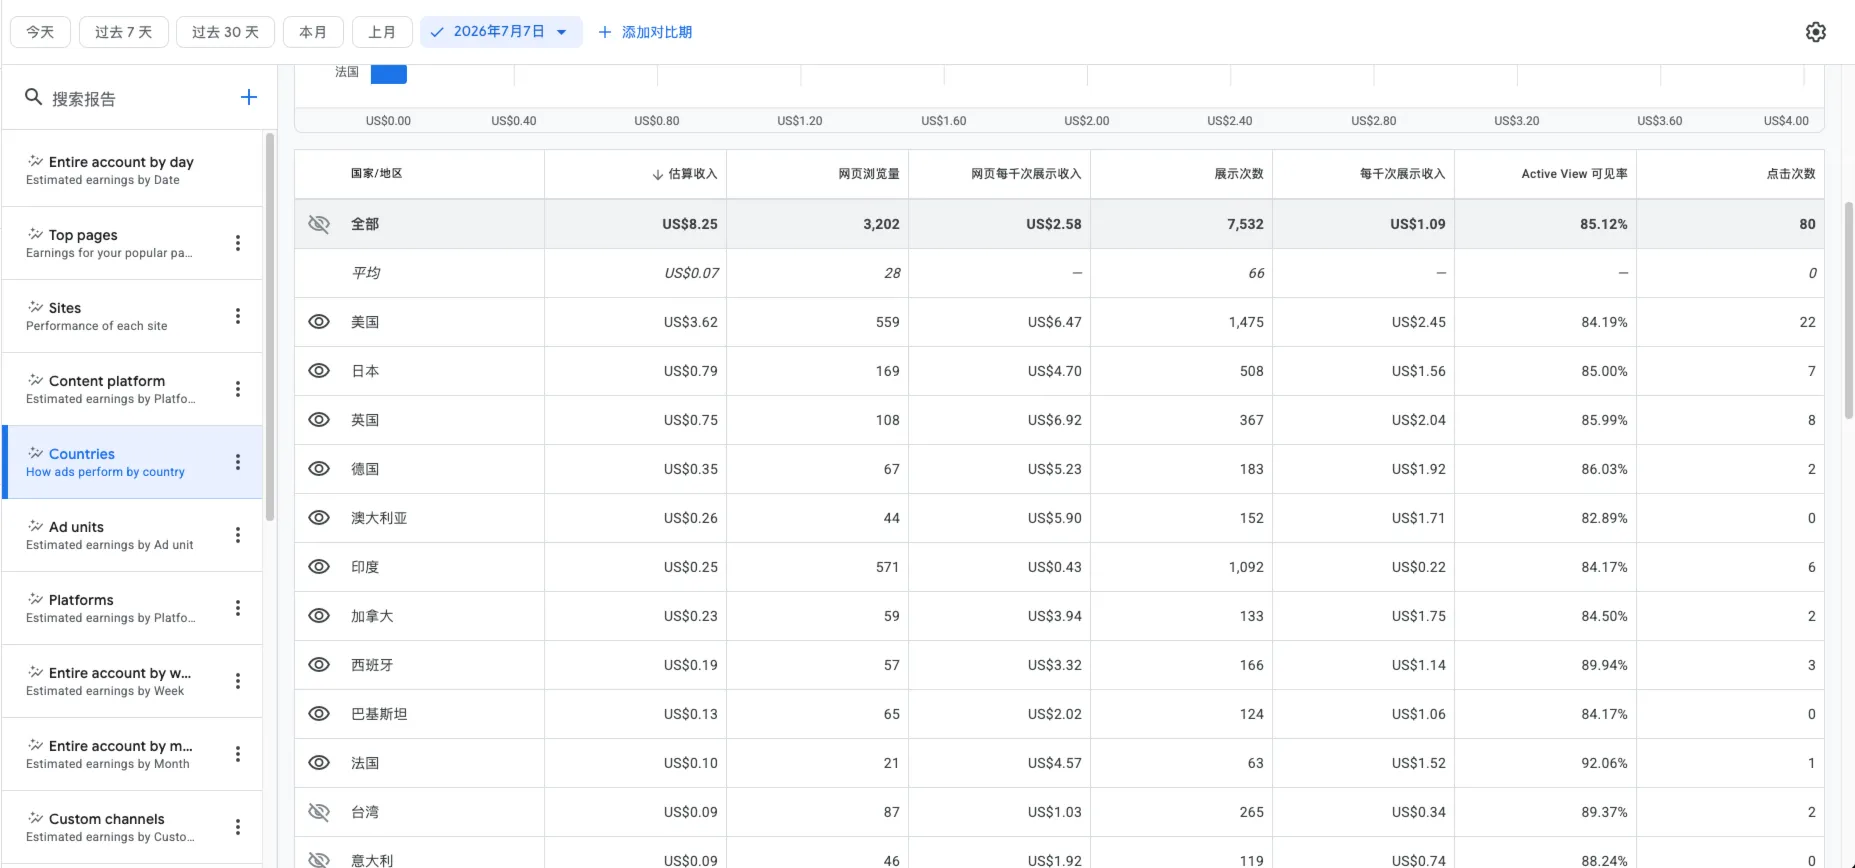Click the main page vertical scrollbar
Viewport: 1855px width, 868px height.
coord(1849,310)
